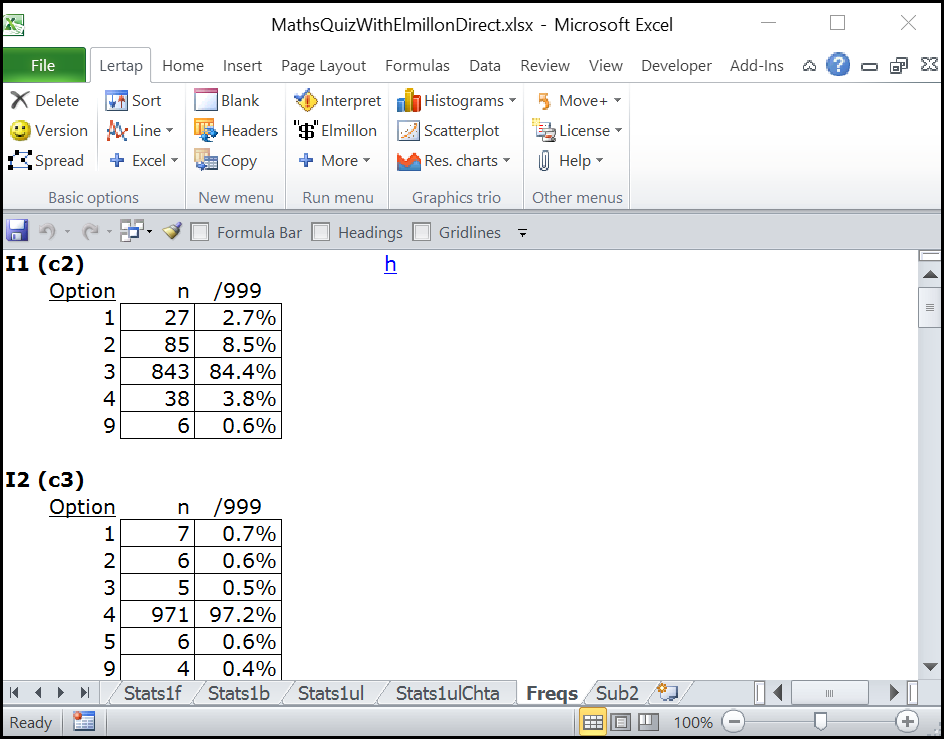
Task: Click the Copy icon in New menu
Action: tap(205, 160)
